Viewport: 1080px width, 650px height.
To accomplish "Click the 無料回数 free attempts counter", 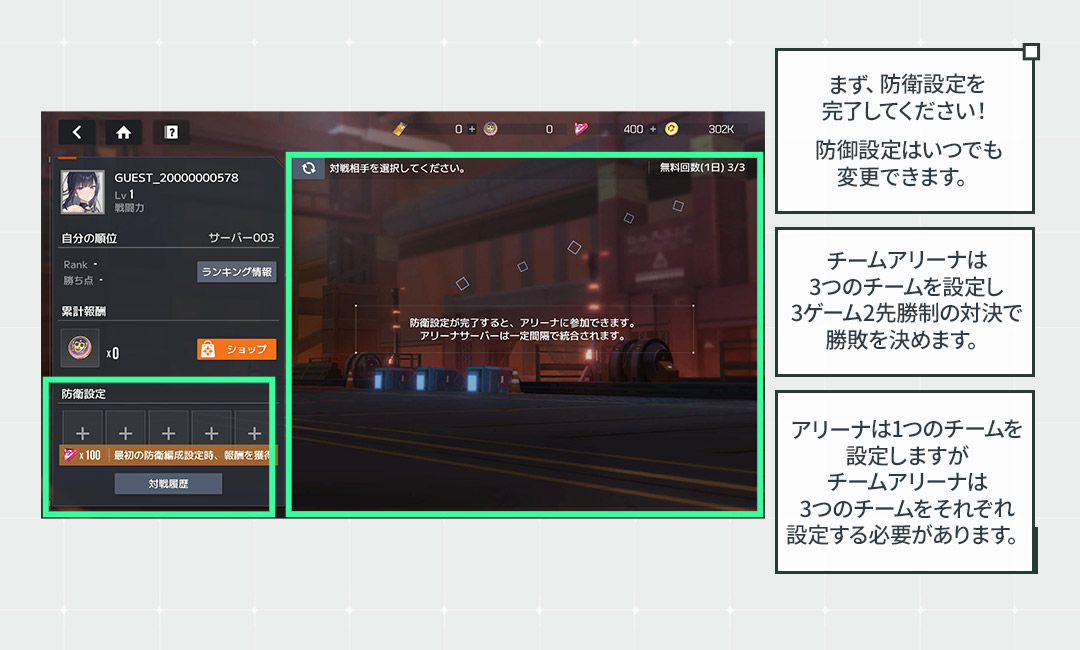I will [702, 168].
